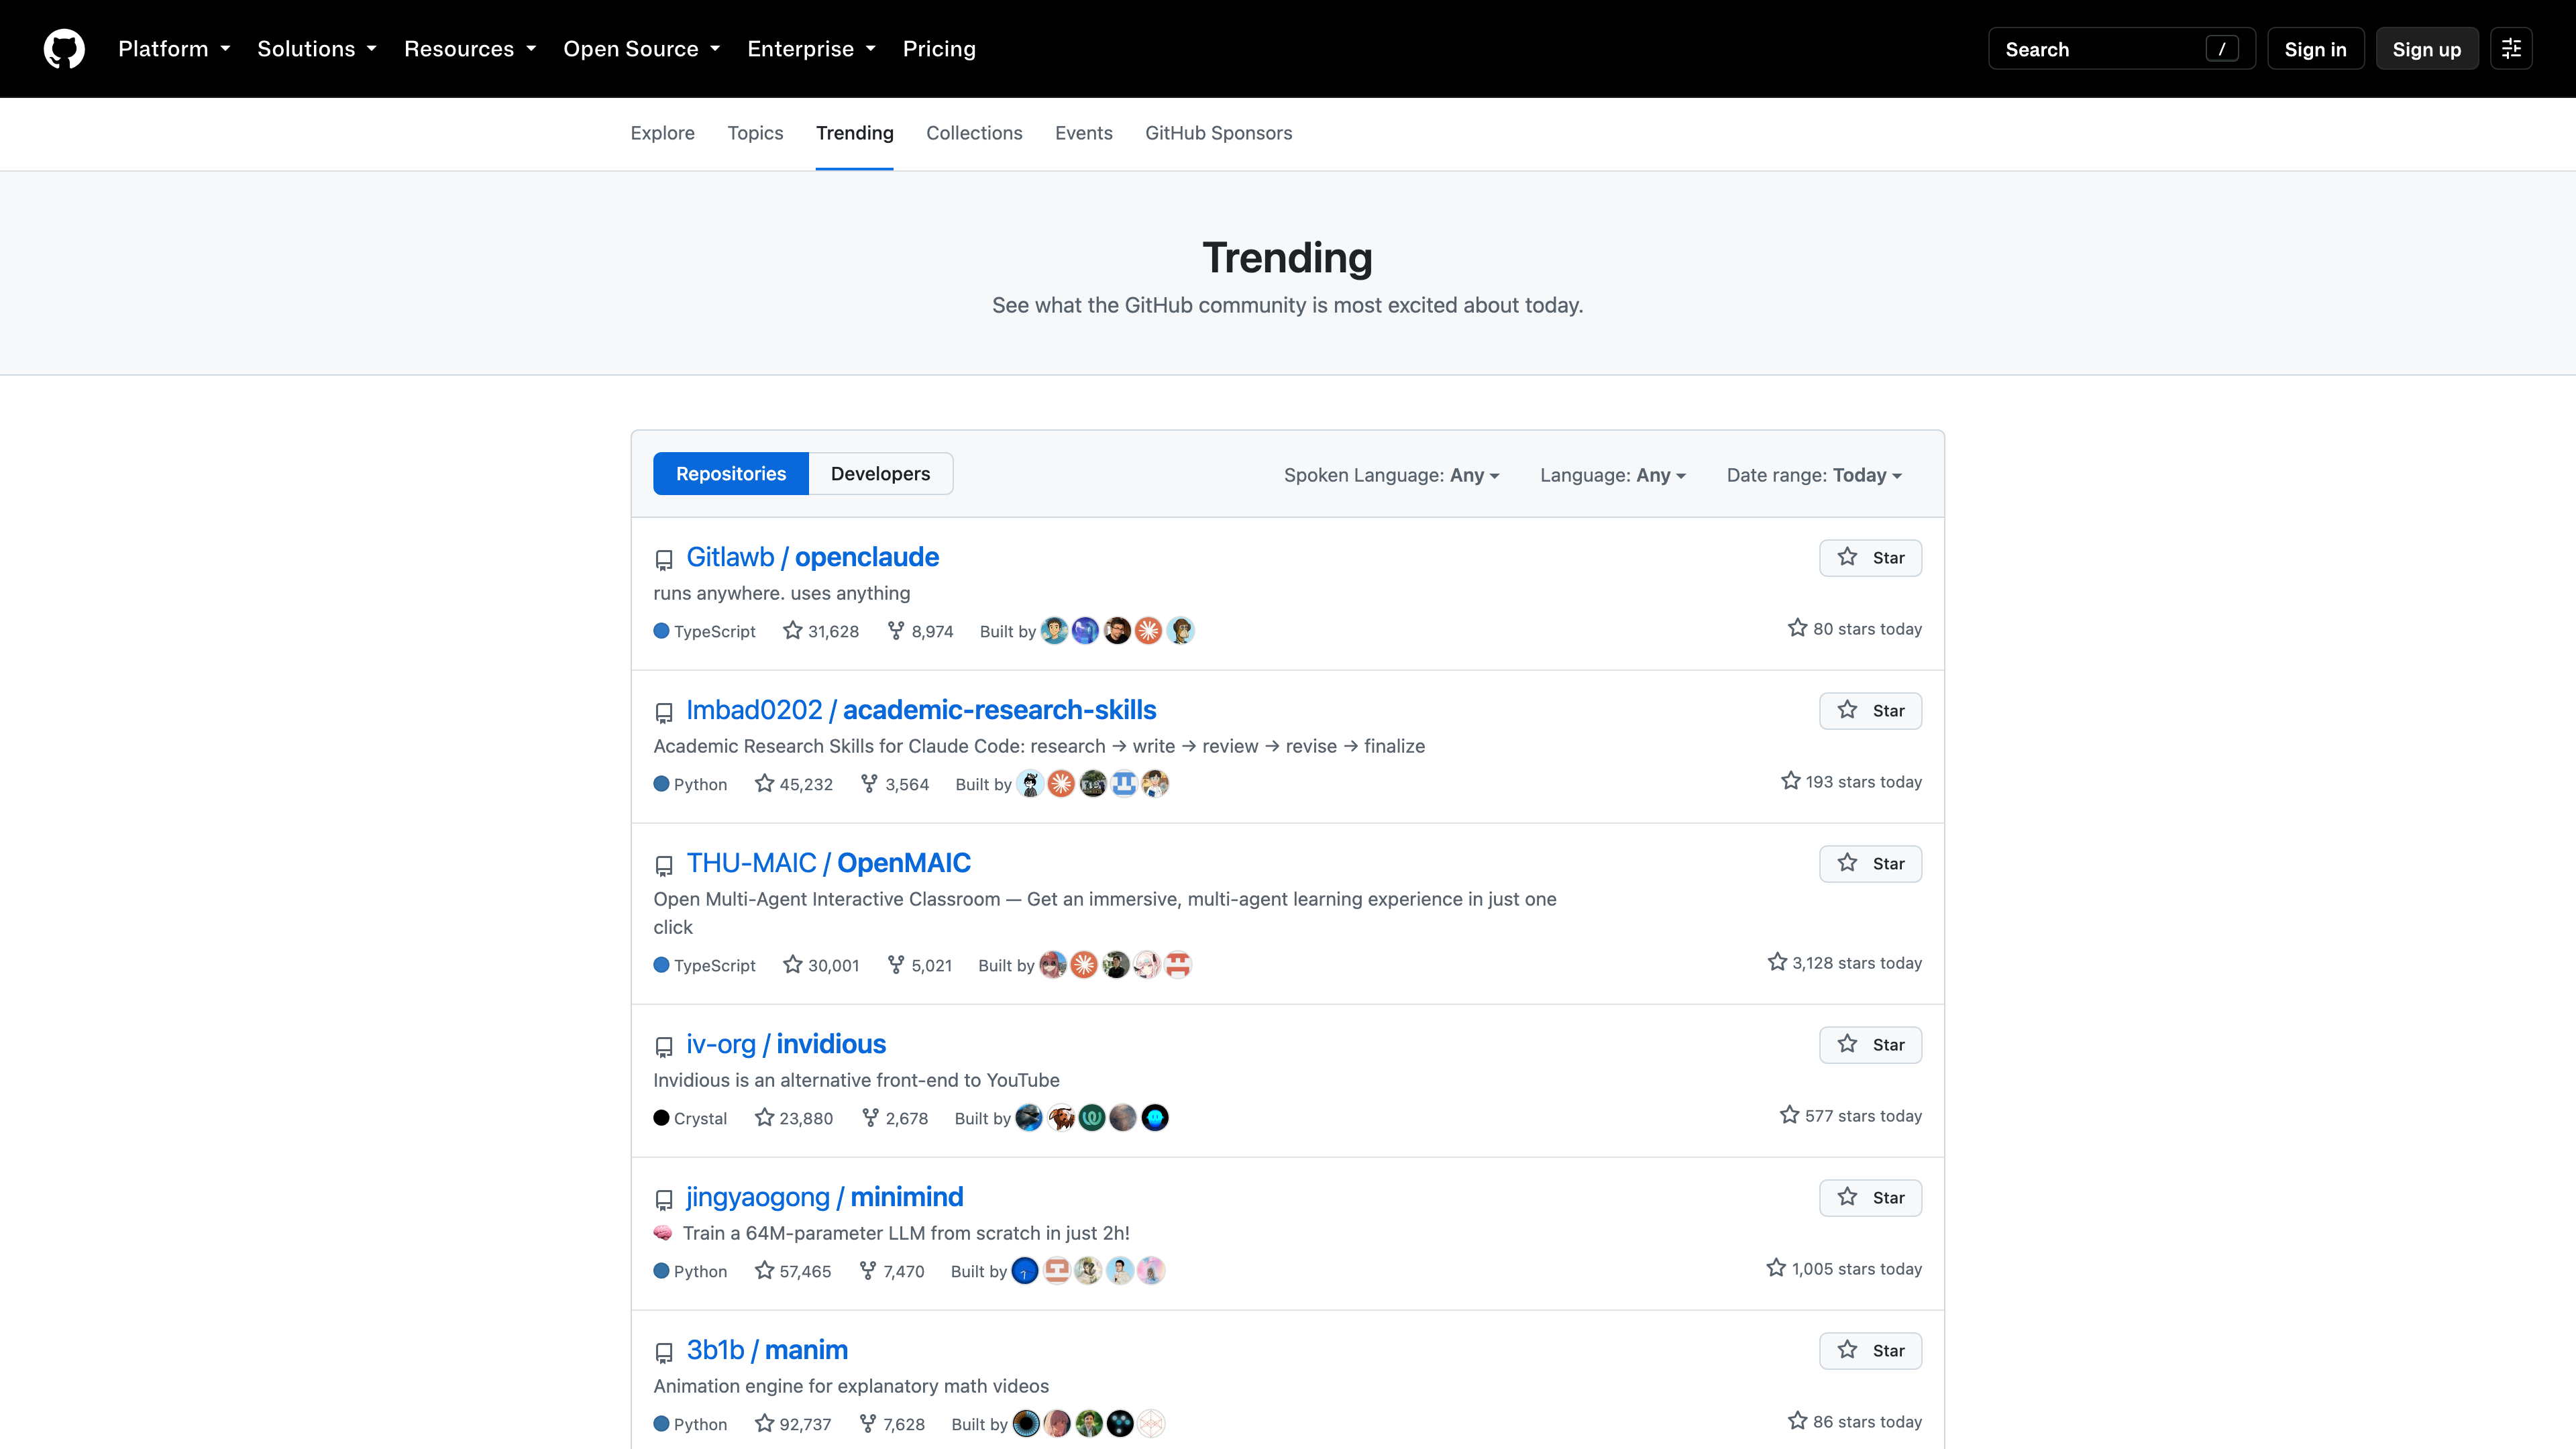Star the jingyaogong / minimind repository

tap(1870, 1198)
